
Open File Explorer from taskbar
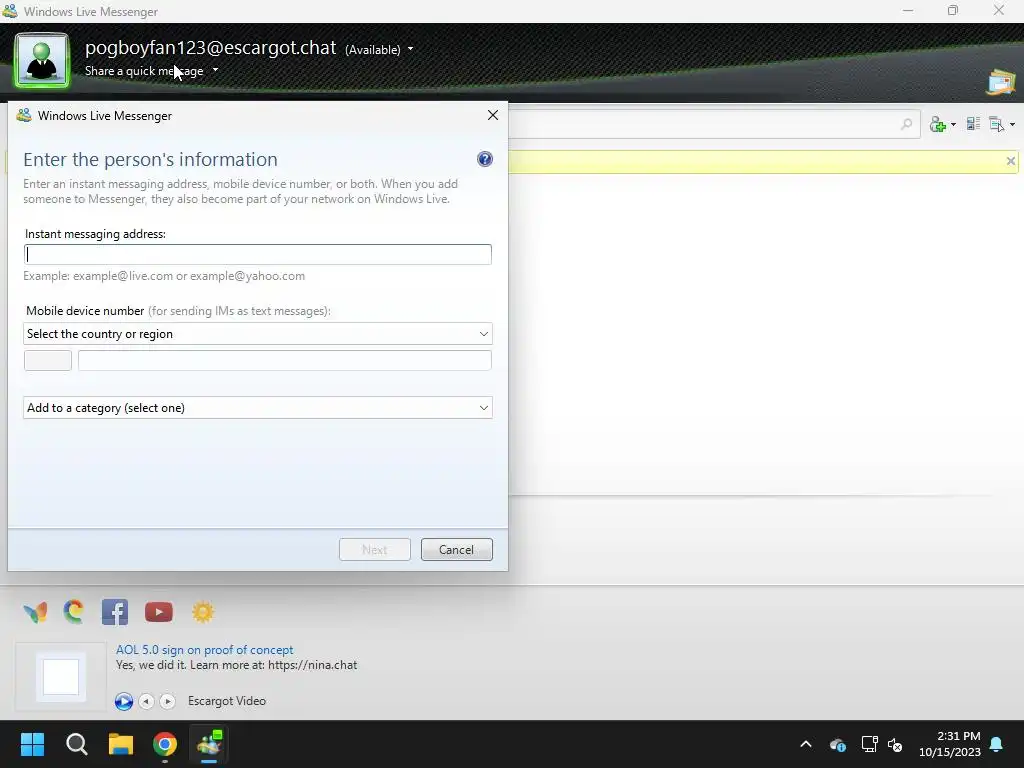coord(121,744)
